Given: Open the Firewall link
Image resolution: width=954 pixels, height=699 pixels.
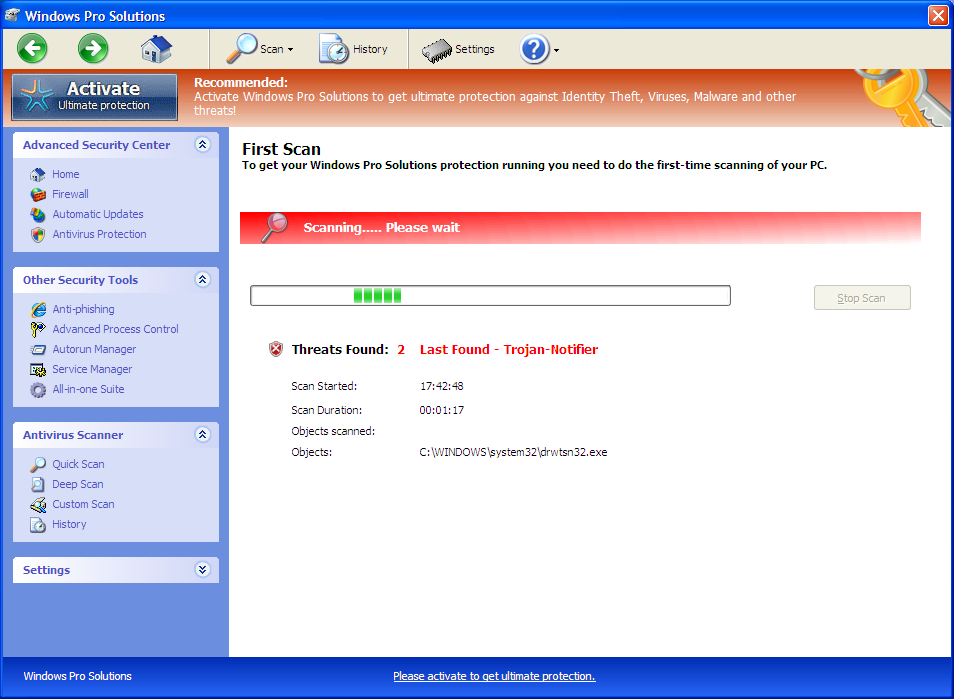Looking at the screenshot, I should tap(71, 194).
